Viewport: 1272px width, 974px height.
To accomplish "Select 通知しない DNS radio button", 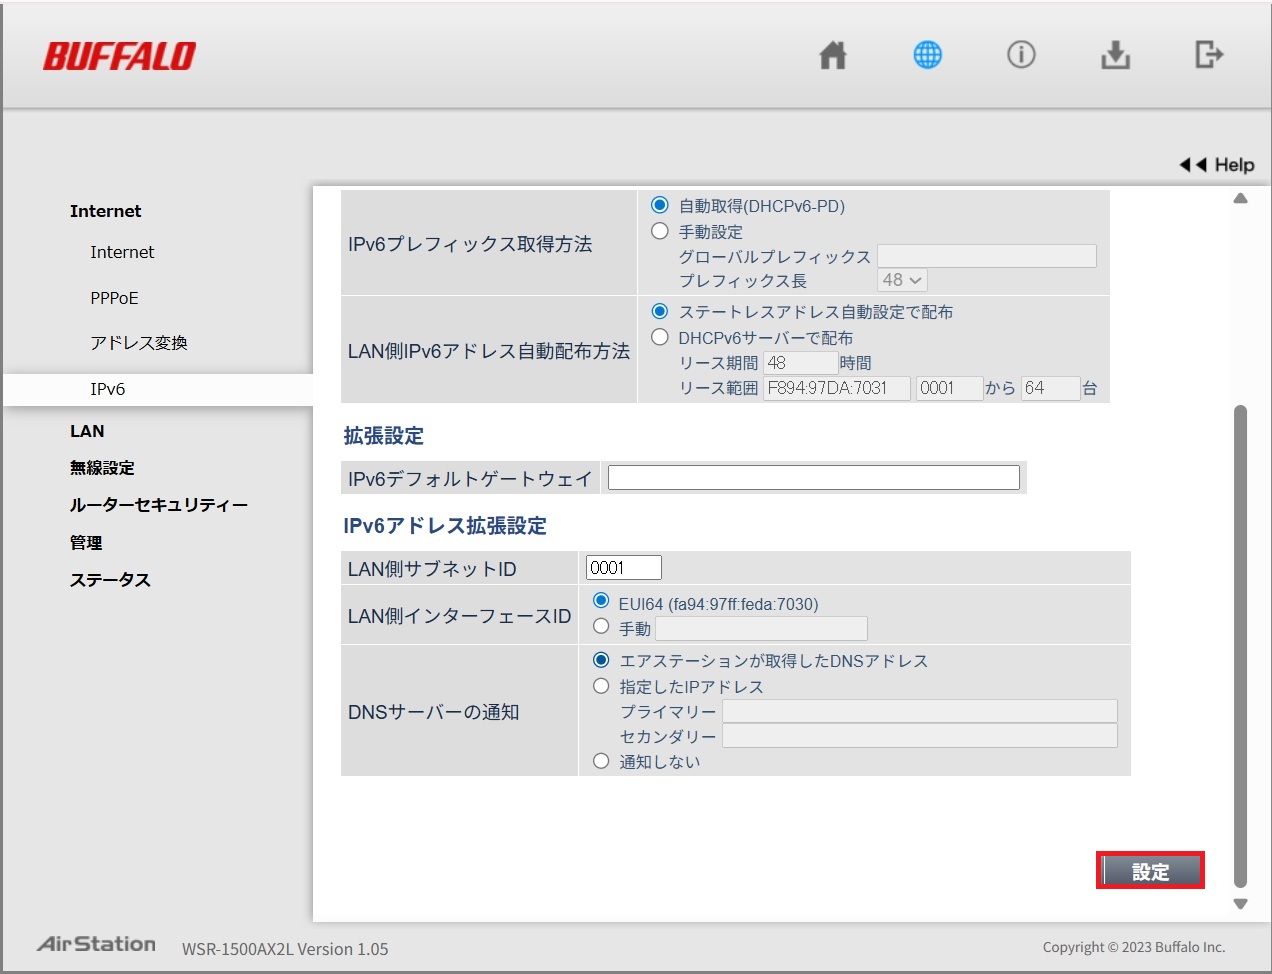I will pyautogui.click(x=601, y=761).
